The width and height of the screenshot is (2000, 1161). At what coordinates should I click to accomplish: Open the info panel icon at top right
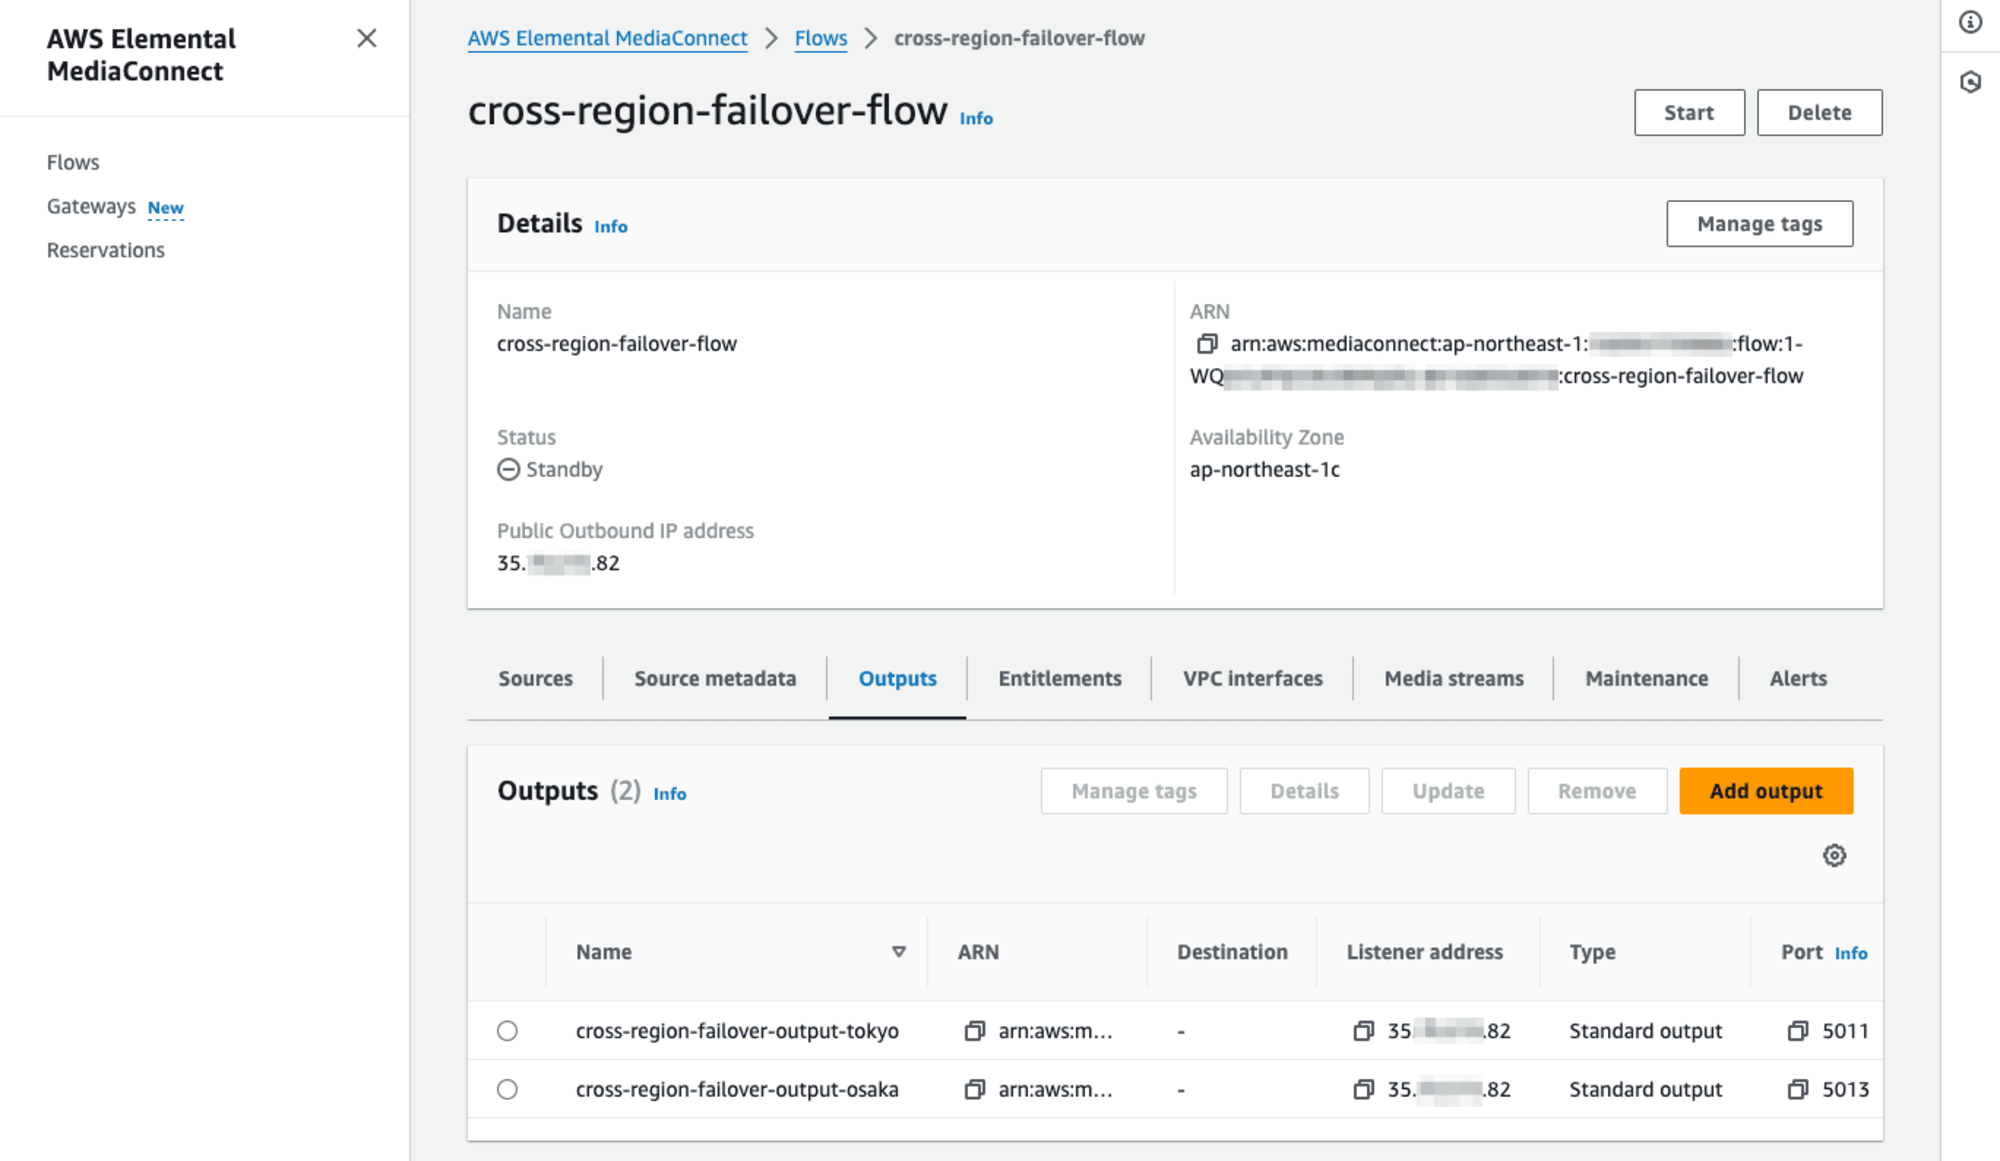(x=1970, y=22)
